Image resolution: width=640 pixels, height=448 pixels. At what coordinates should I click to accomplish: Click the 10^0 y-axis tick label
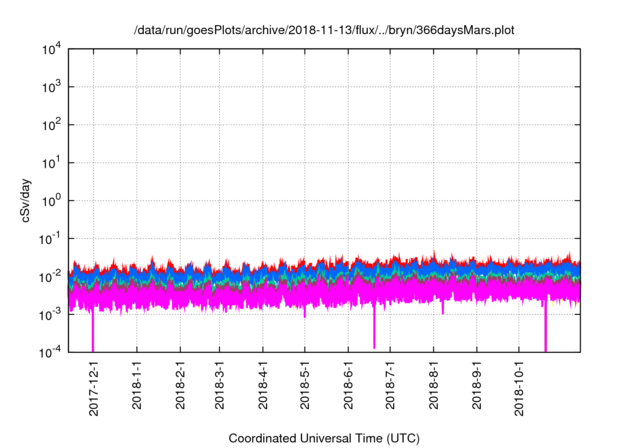52,200
